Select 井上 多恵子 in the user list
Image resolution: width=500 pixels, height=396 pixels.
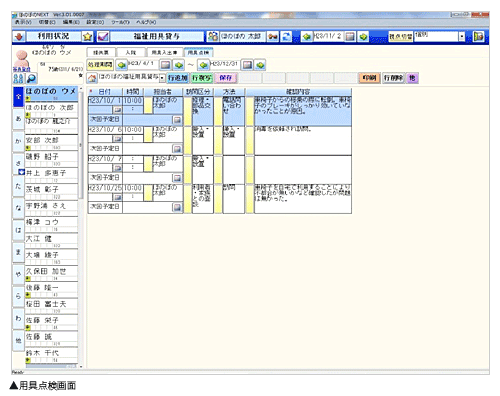click(x=51, y=175)
